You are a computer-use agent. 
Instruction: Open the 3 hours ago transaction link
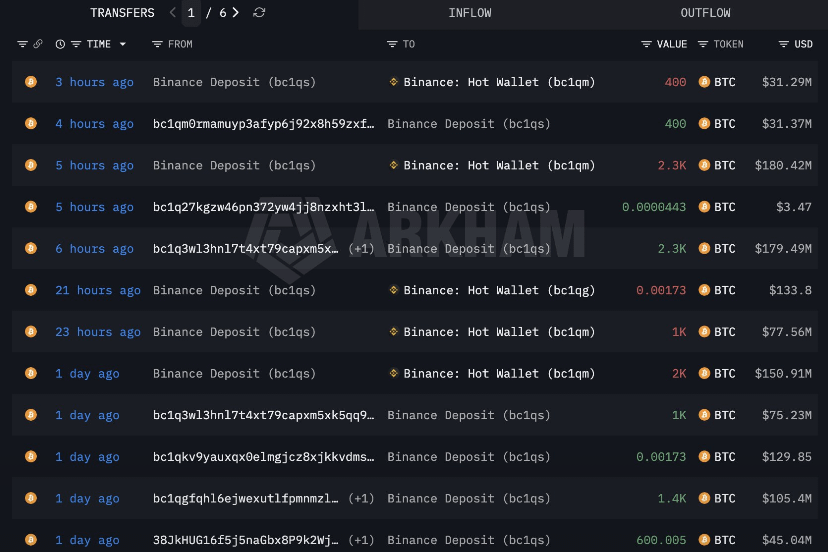tap(95, 82)
